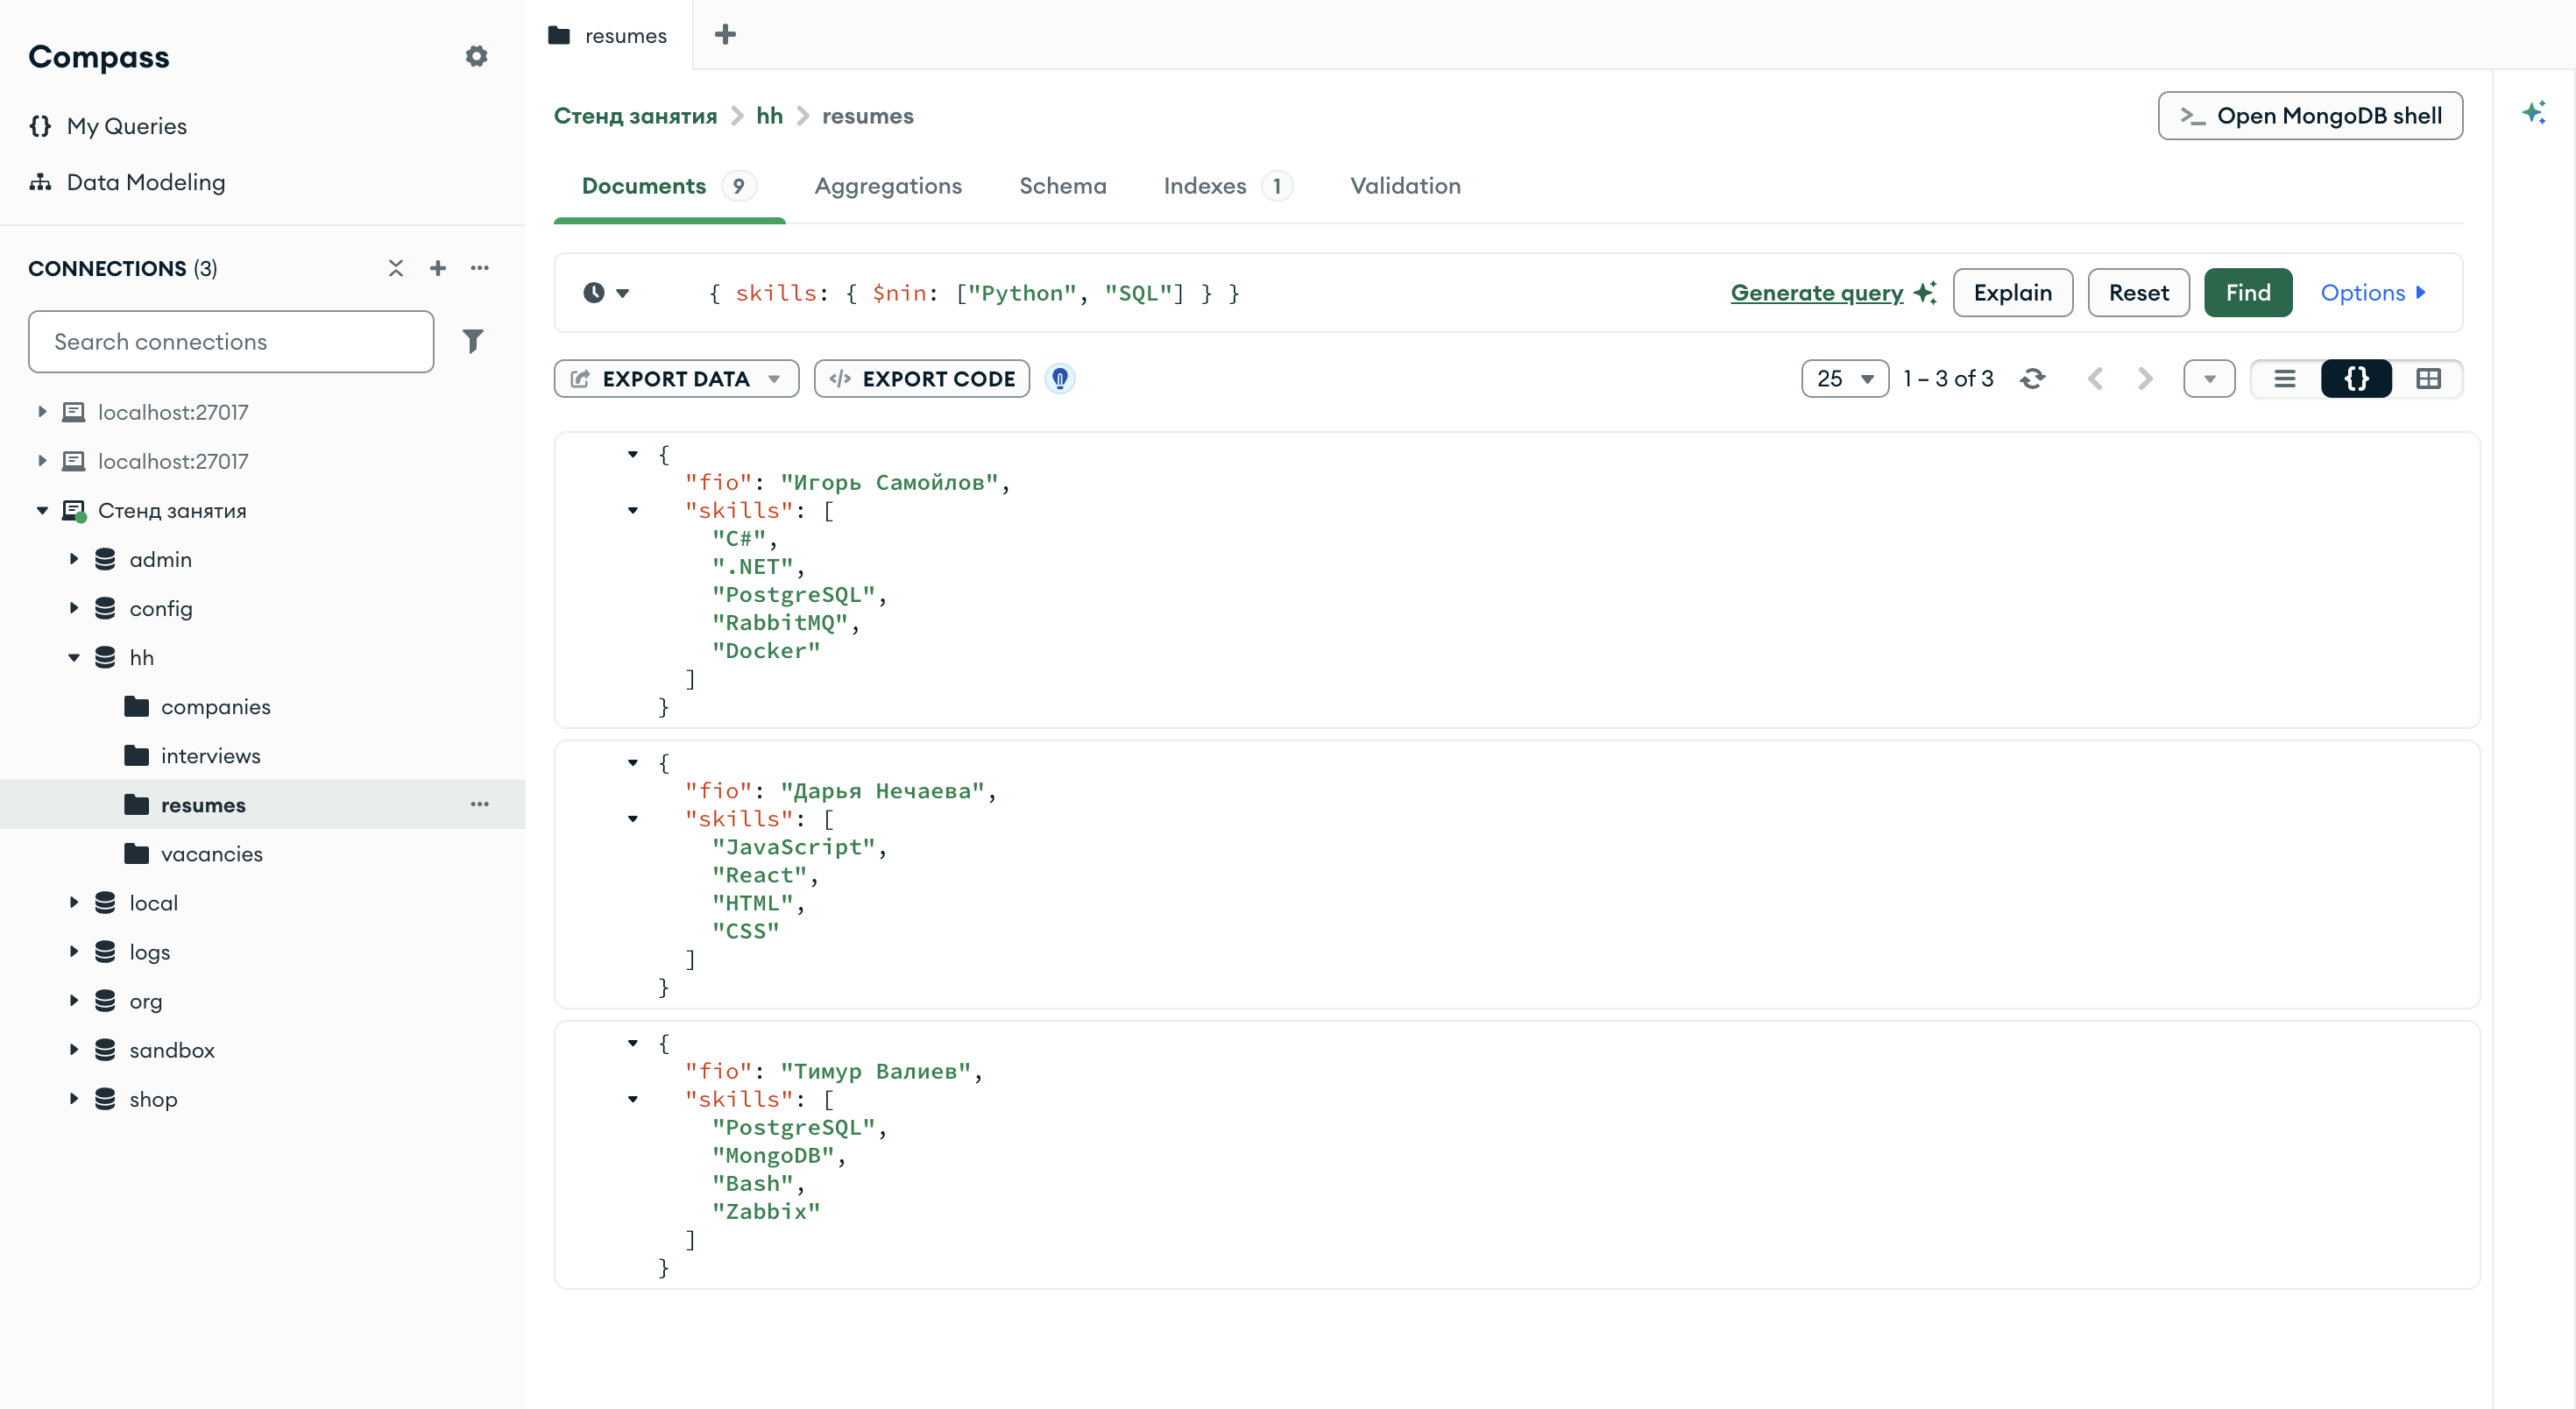2576x1409 pixels.
Task: Open new tab with plus icon
Action: click(x=725, y=35)
